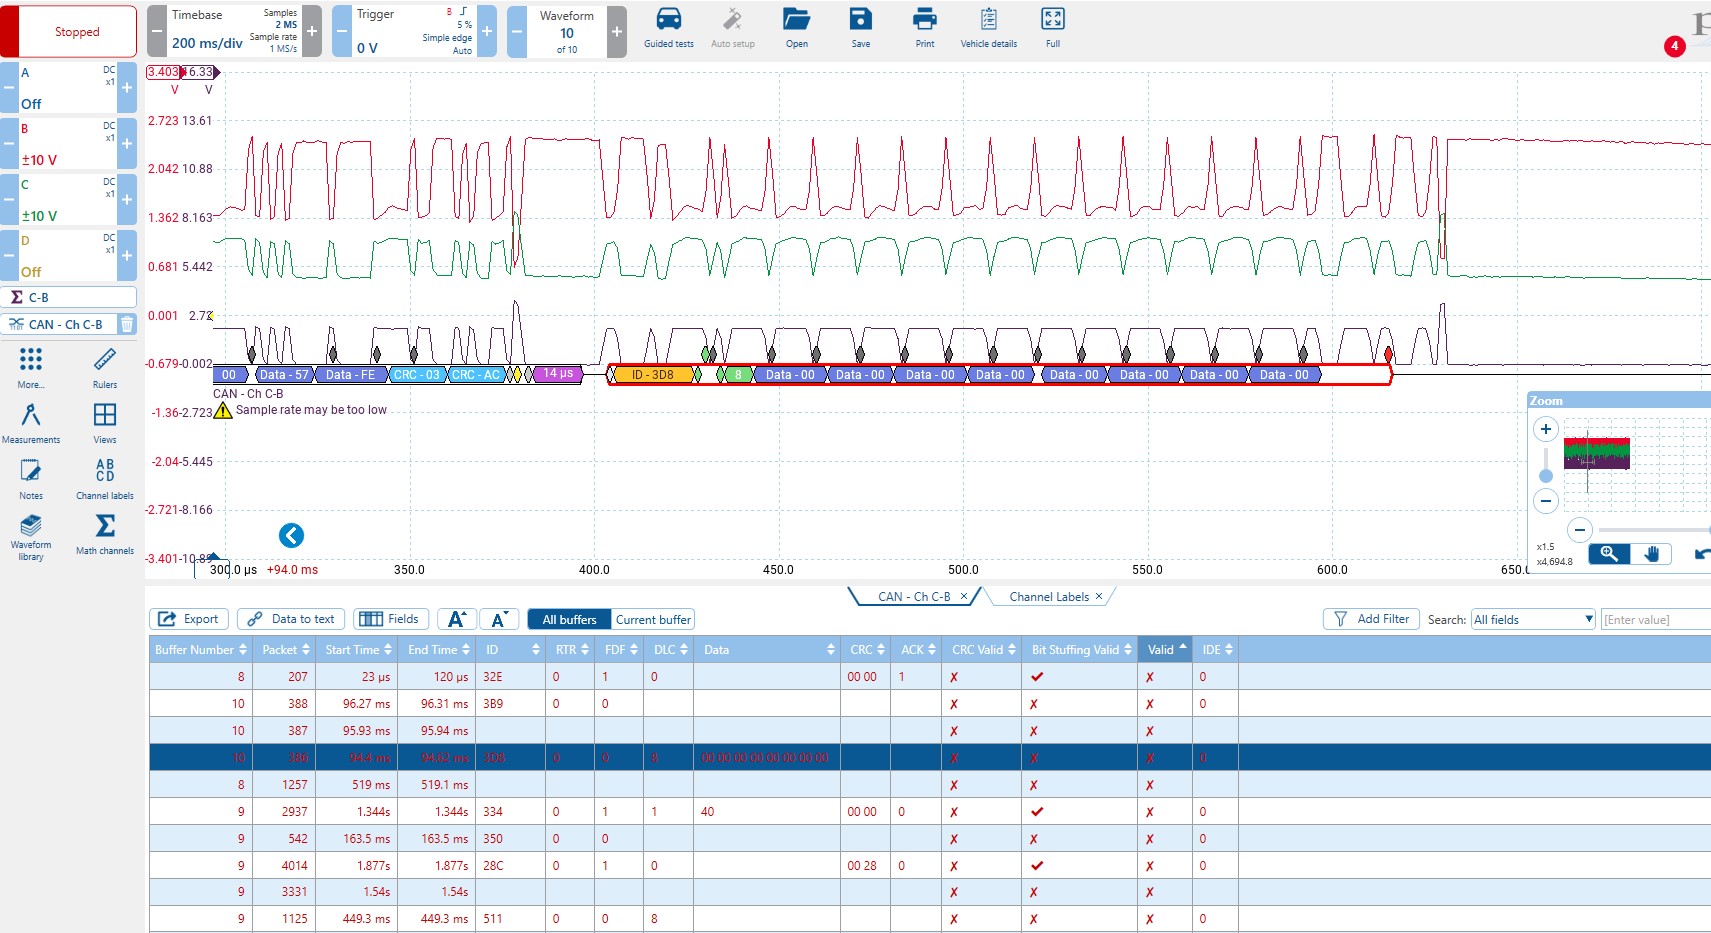Click the Export button
This screenshot has height=933, width=1711.
[189, 619]
